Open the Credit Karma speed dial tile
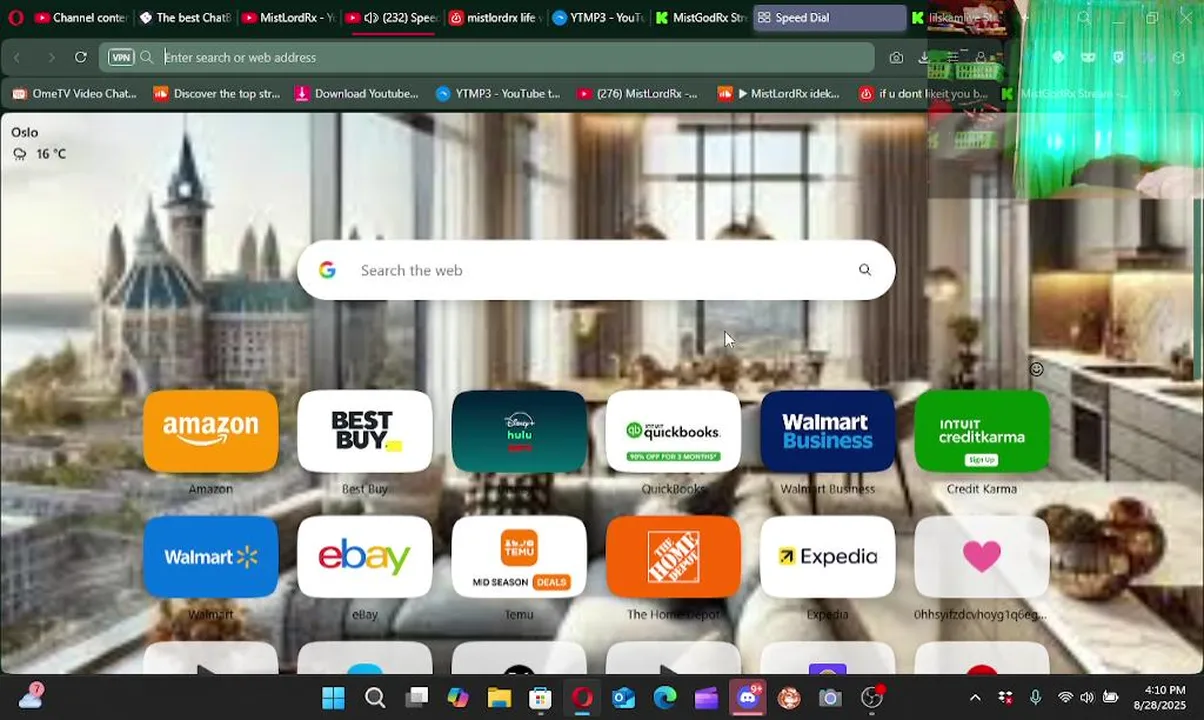 (981, 431)
